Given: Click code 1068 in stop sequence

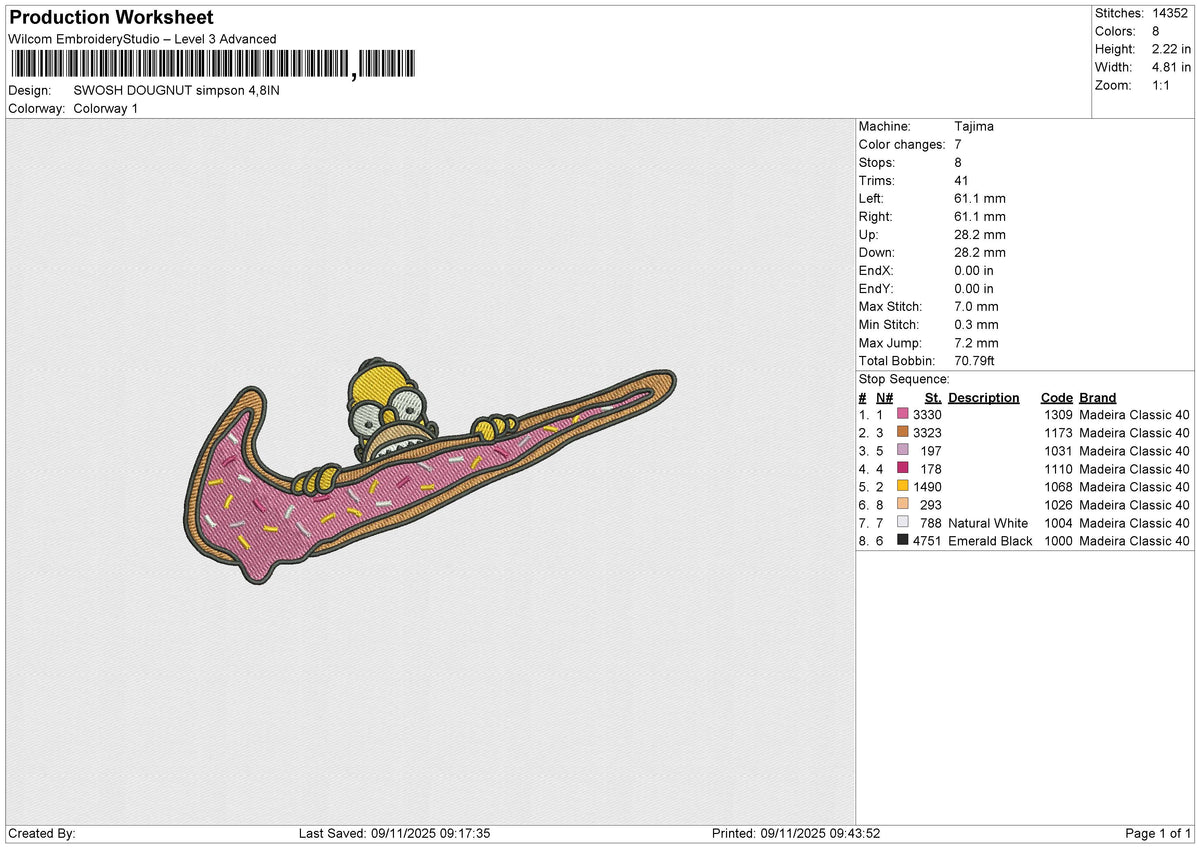Looking at the screenshot, I should [1059, 487].
